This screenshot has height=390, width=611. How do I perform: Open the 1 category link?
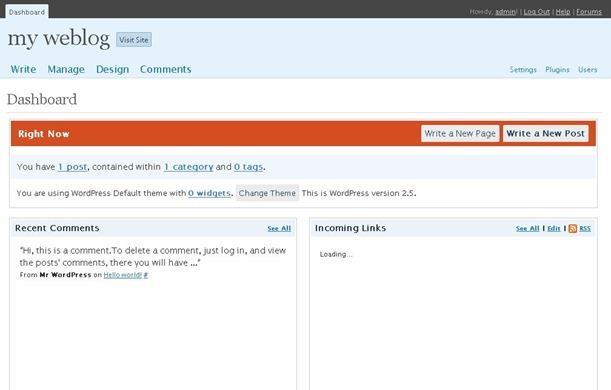(x=189, y=167)
